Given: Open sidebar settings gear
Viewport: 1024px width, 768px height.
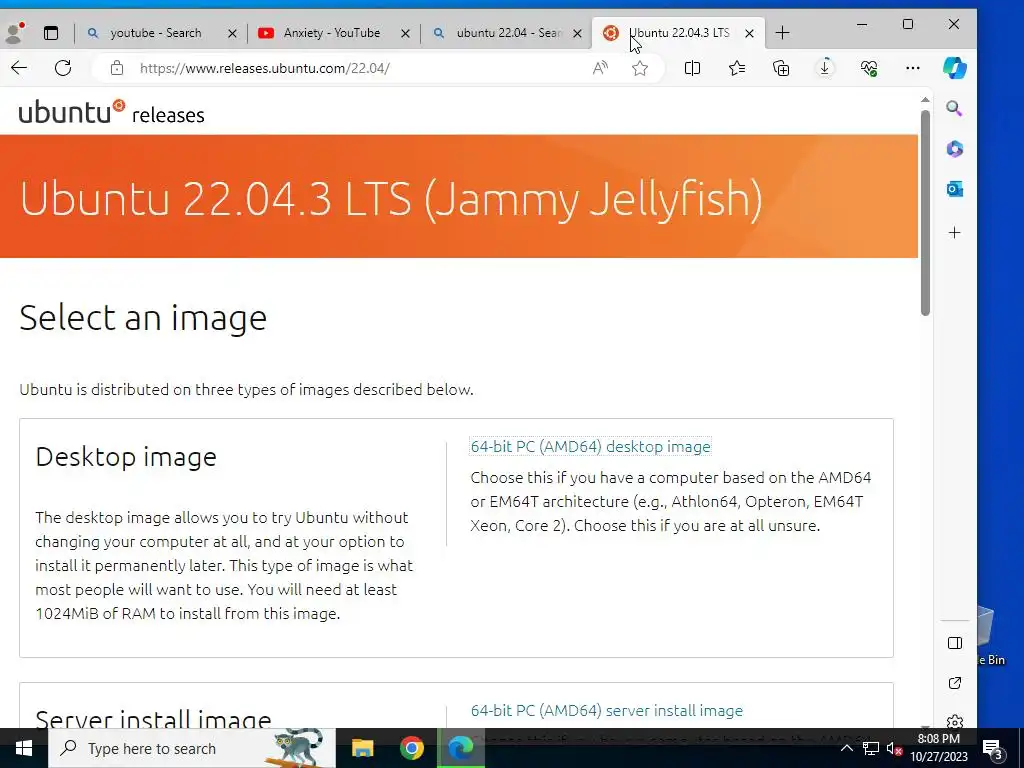Looking at the screenshot, I should click(955, 722).
